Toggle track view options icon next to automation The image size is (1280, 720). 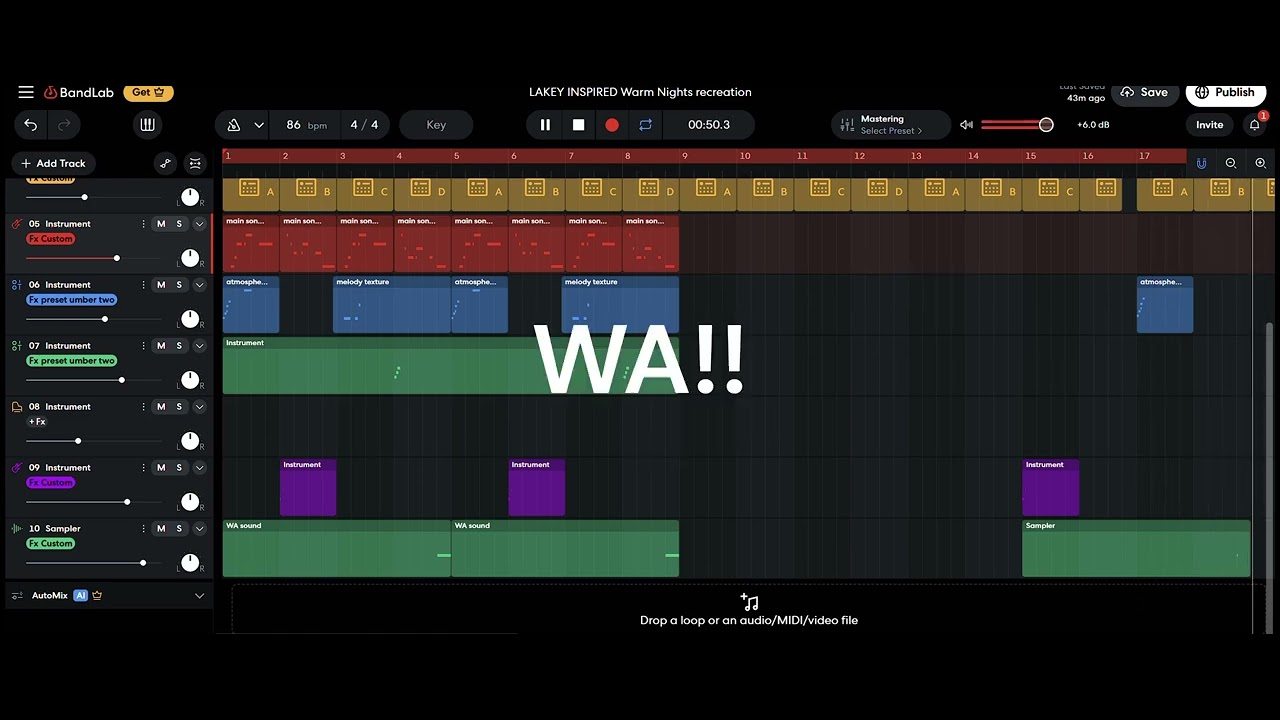click(x=195, y=163)
